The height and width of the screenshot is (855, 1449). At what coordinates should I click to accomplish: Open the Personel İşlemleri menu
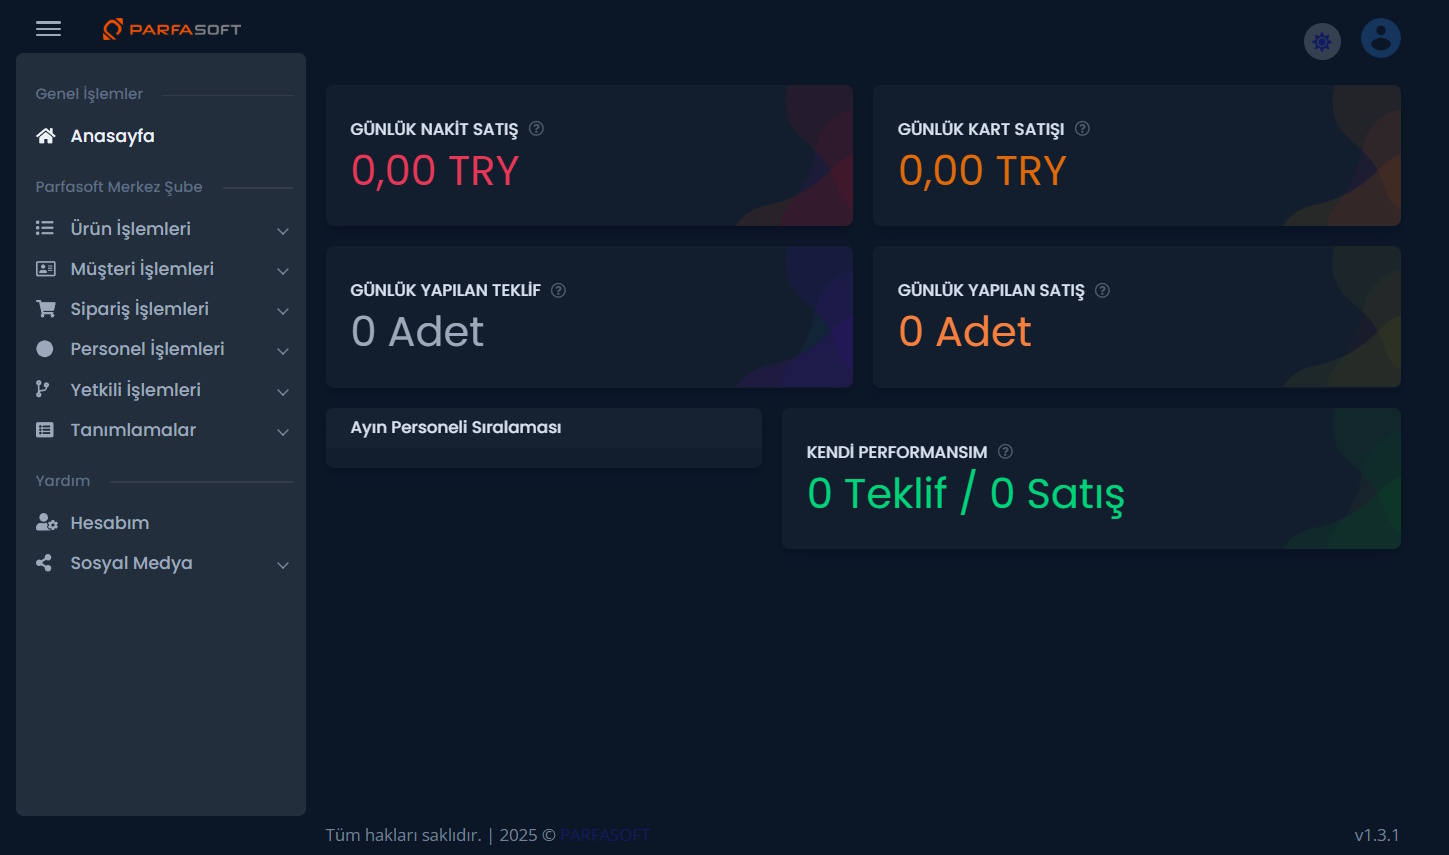point(147,349)
